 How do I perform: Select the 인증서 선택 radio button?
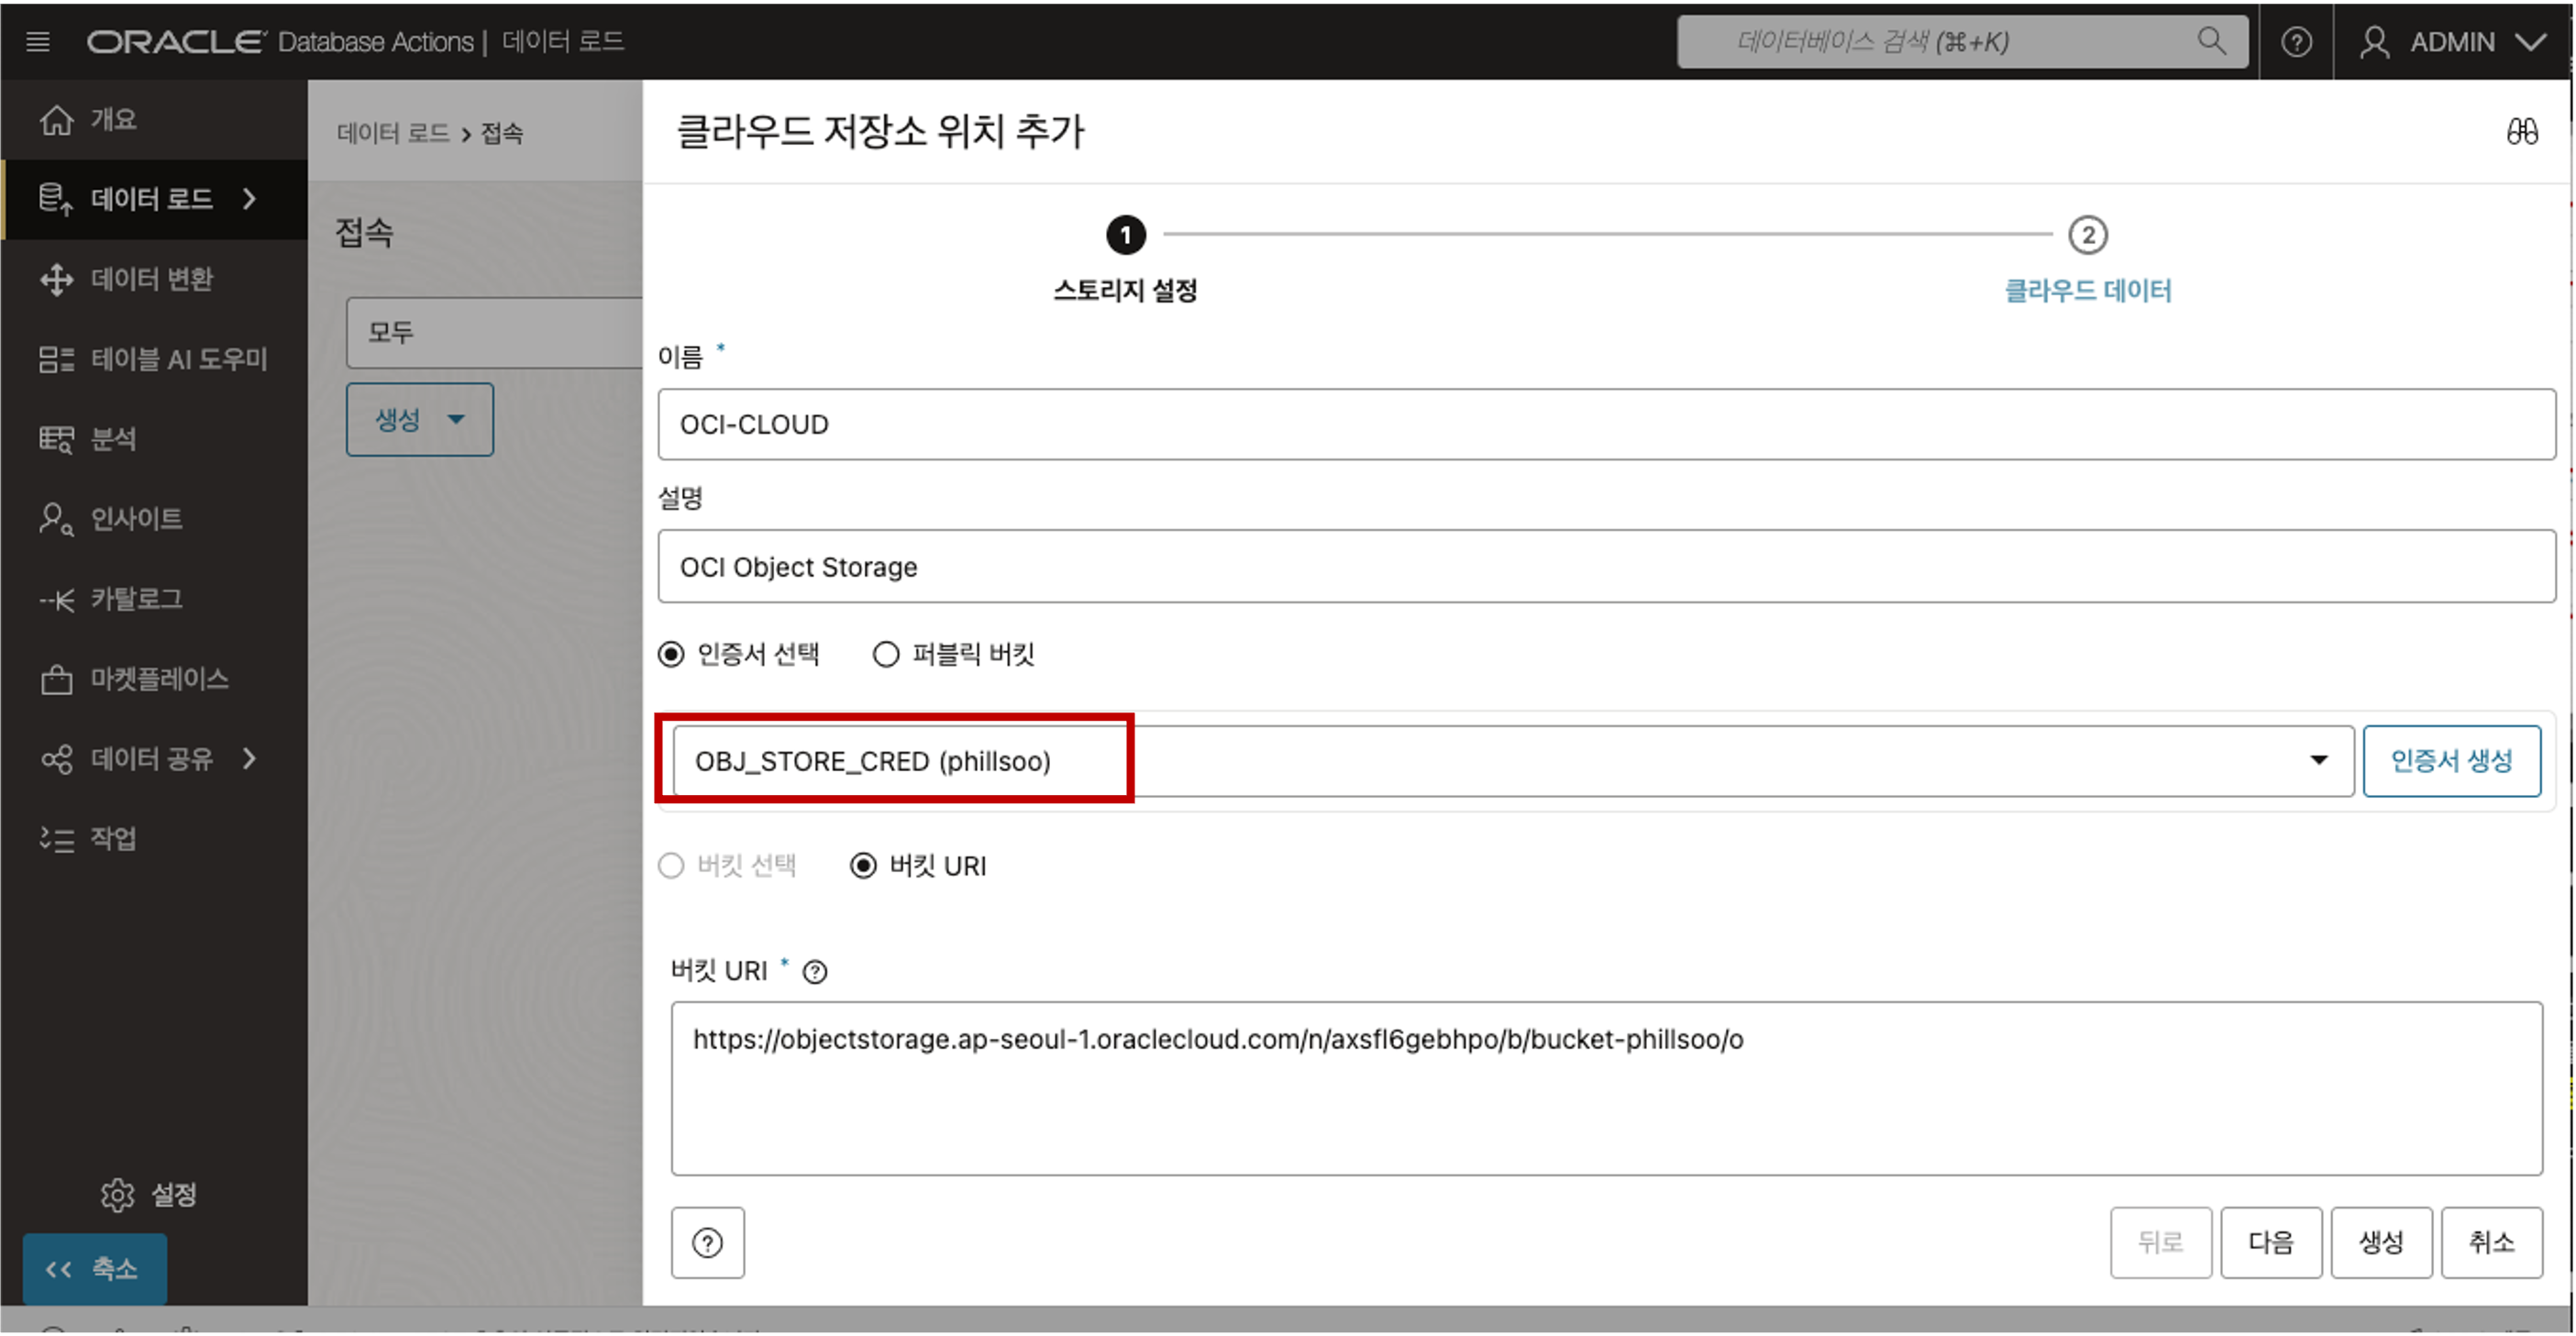[671, 654]
